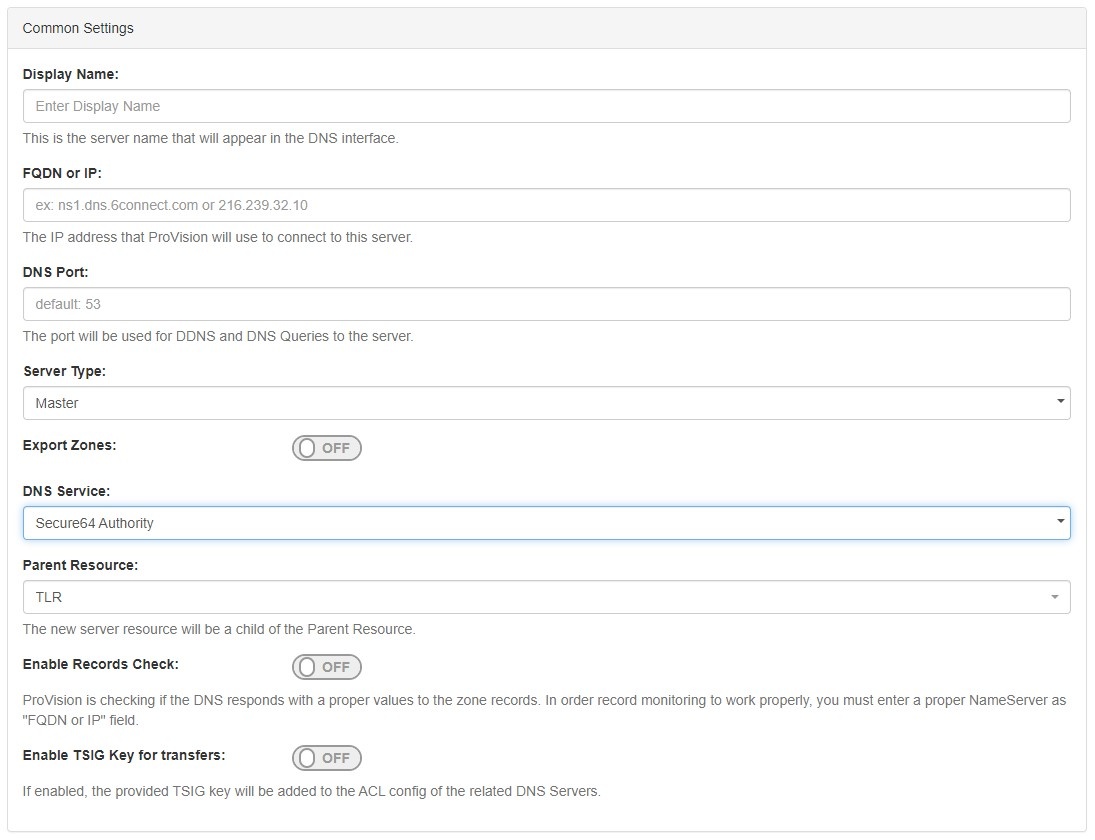Viewport: 1095px width, 840px height.
Task: Open the Parent Resource dropdown showing TLR
Action: point(546,597)
